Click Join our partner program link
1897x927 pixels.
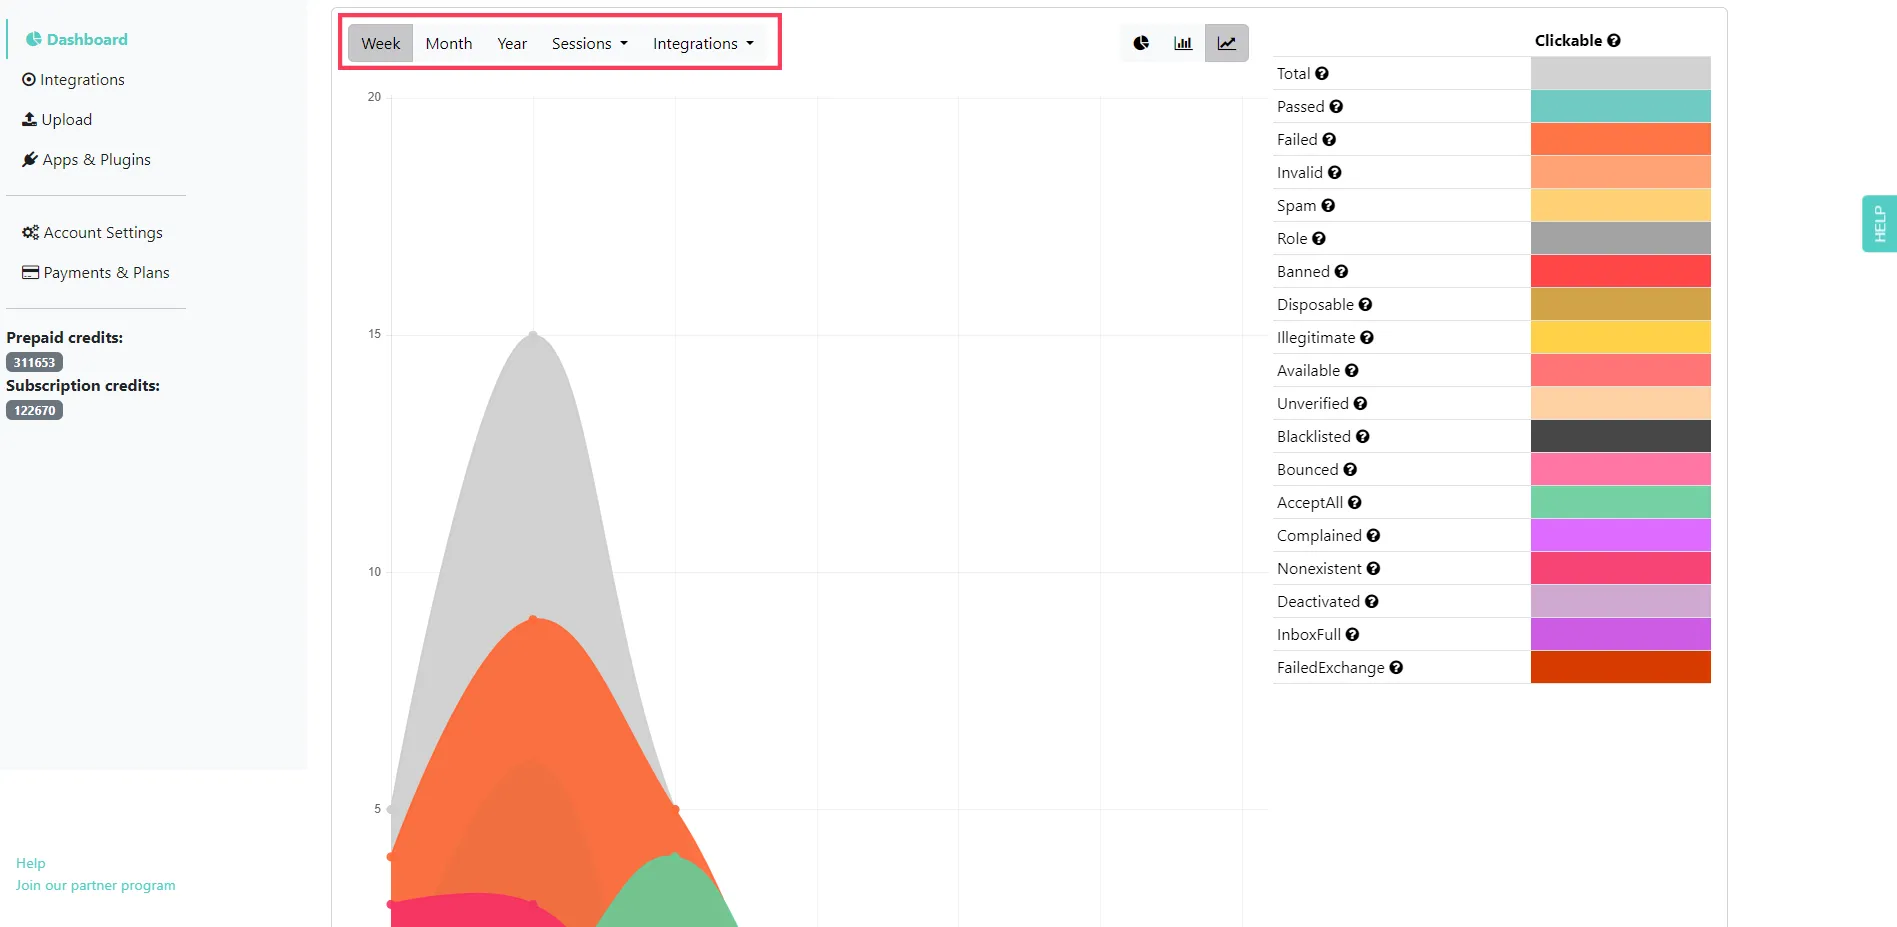(x=95, y=885)
